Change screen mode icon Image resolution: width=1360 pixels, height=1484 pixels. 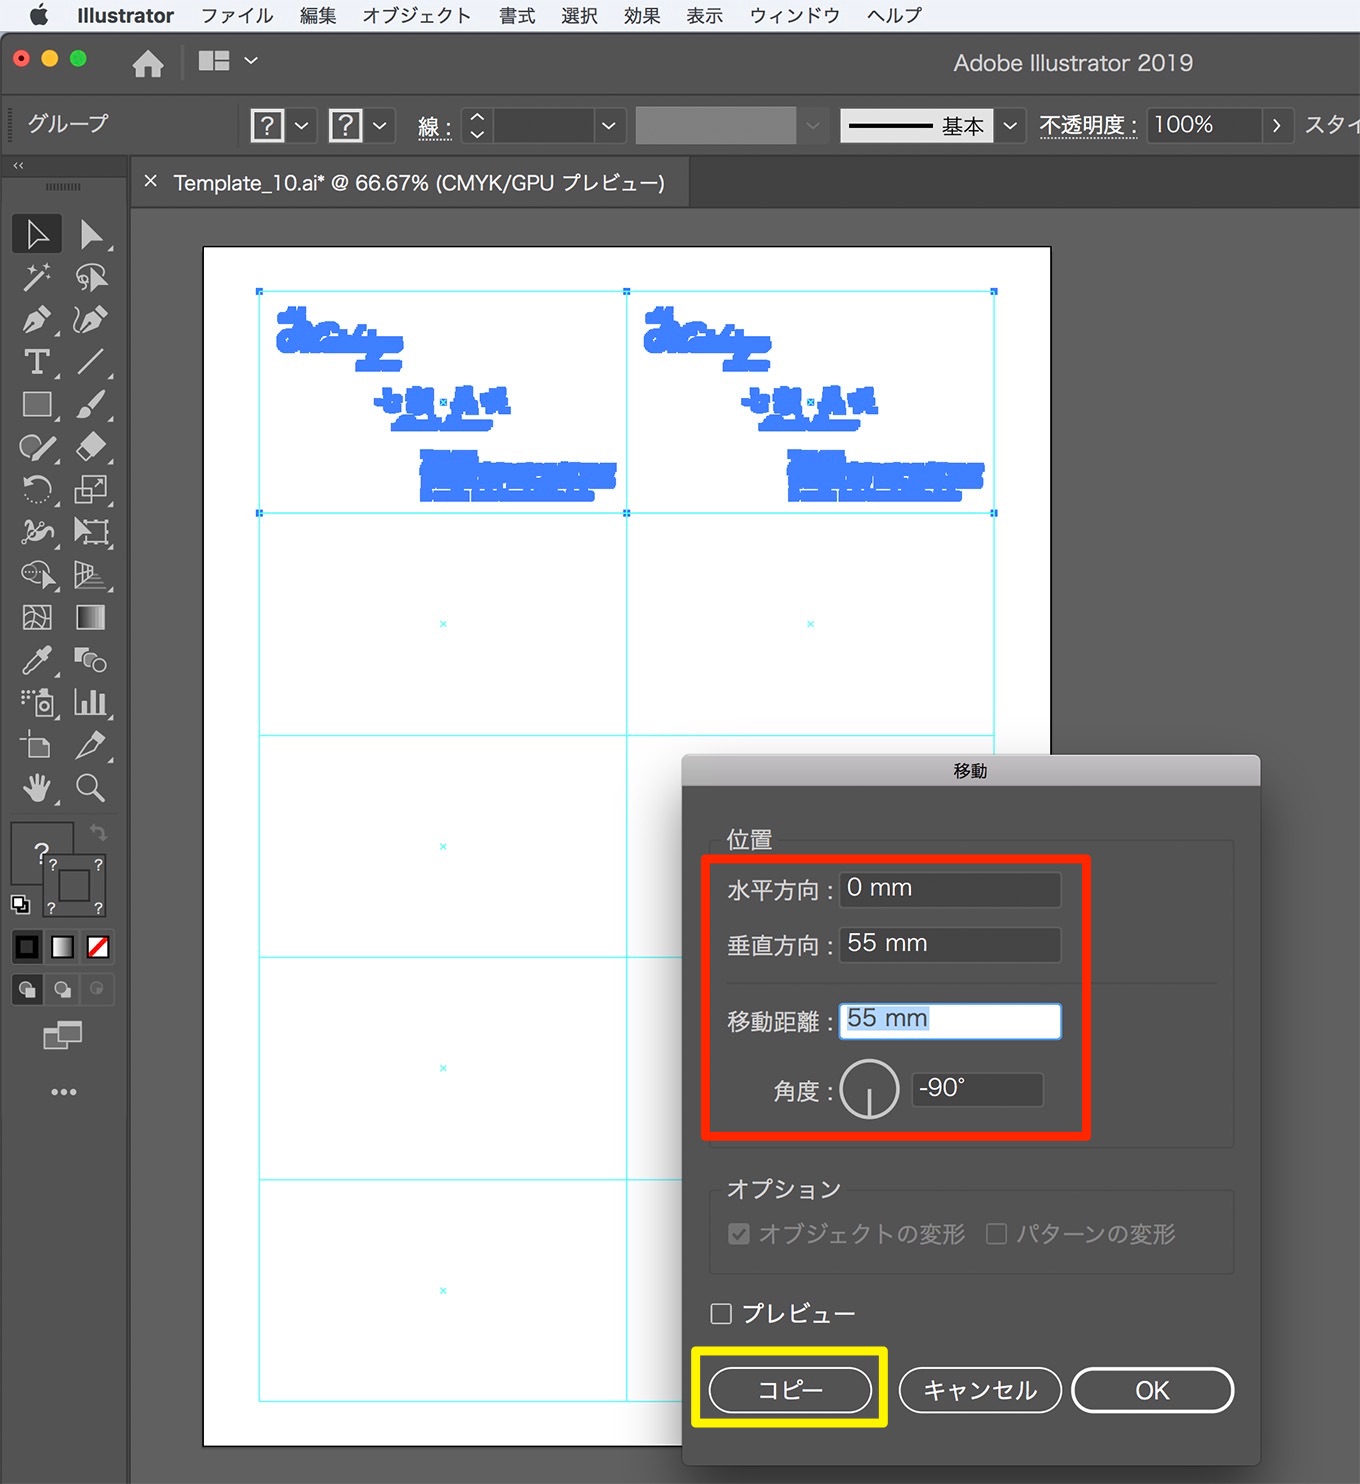click(x=62, y=1035)
